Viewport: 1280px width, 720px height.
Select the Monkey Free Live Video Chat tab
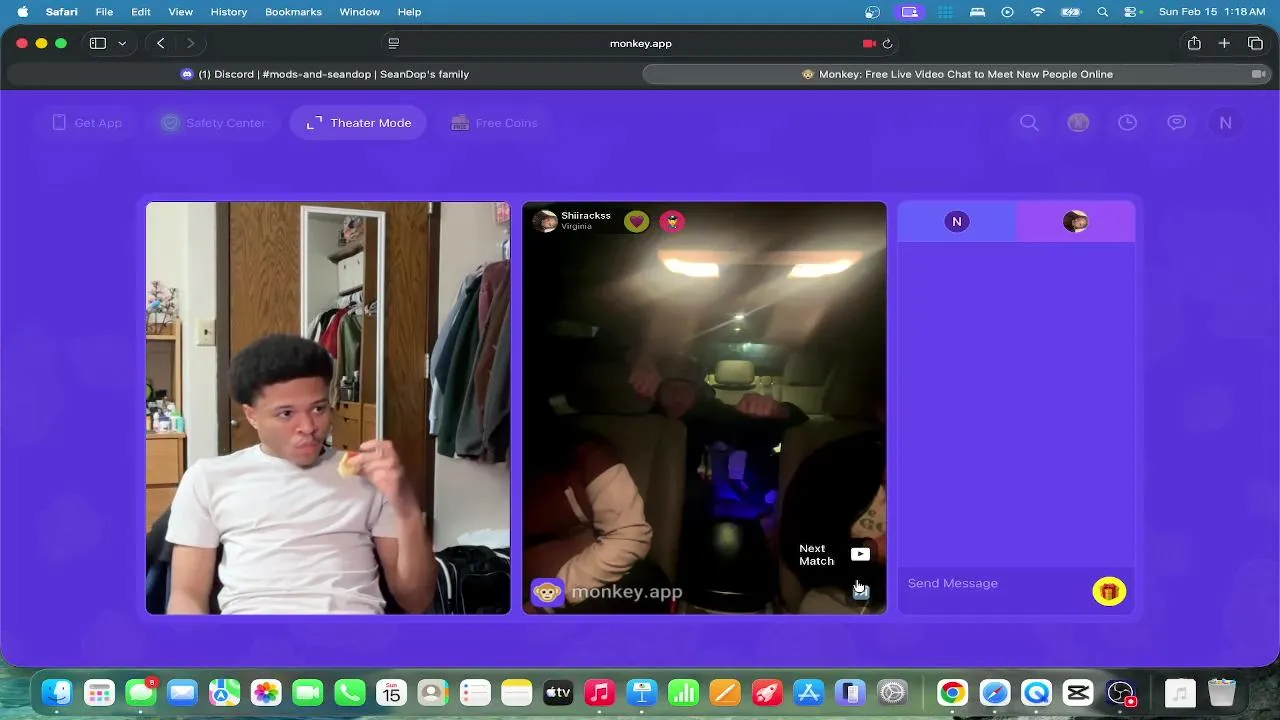[x=957, y=74]
